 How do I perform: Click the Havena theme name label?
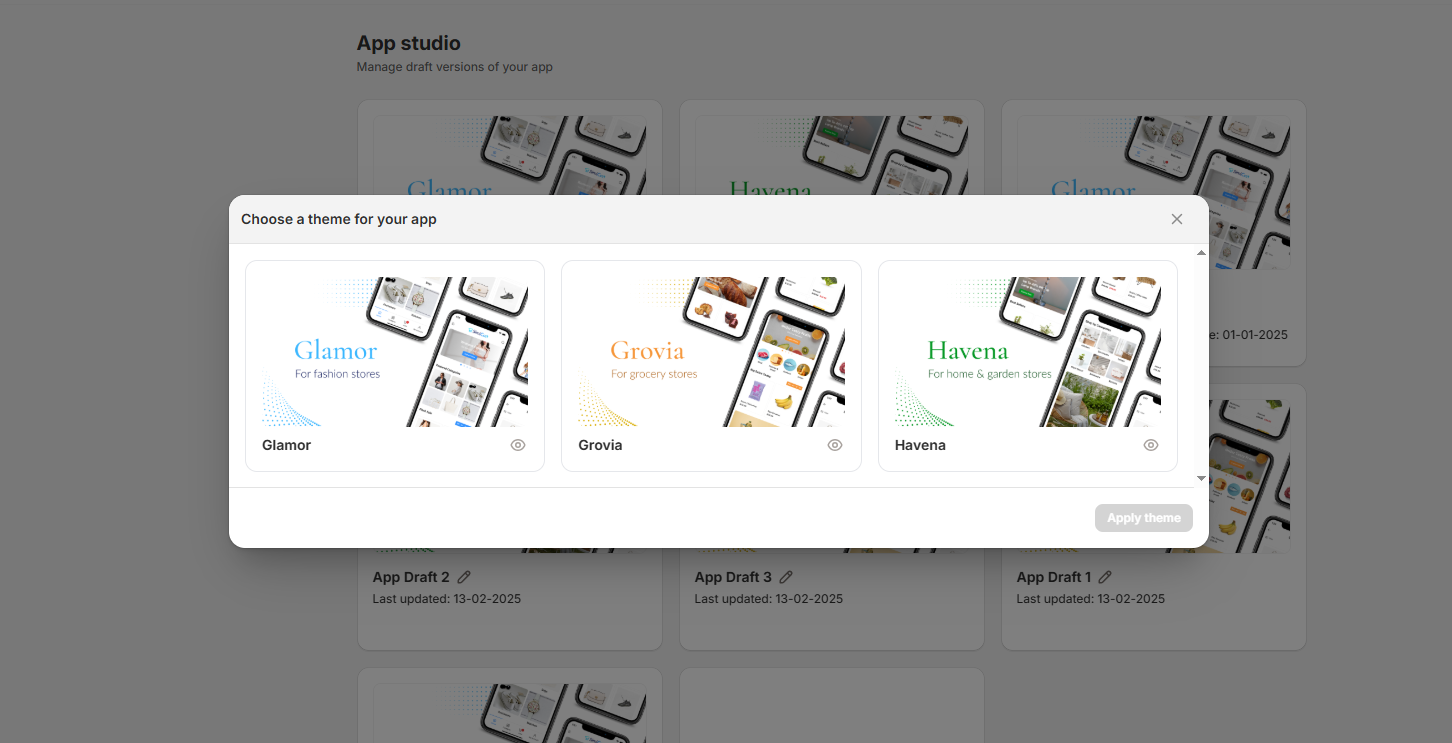(x=920, y=445)
